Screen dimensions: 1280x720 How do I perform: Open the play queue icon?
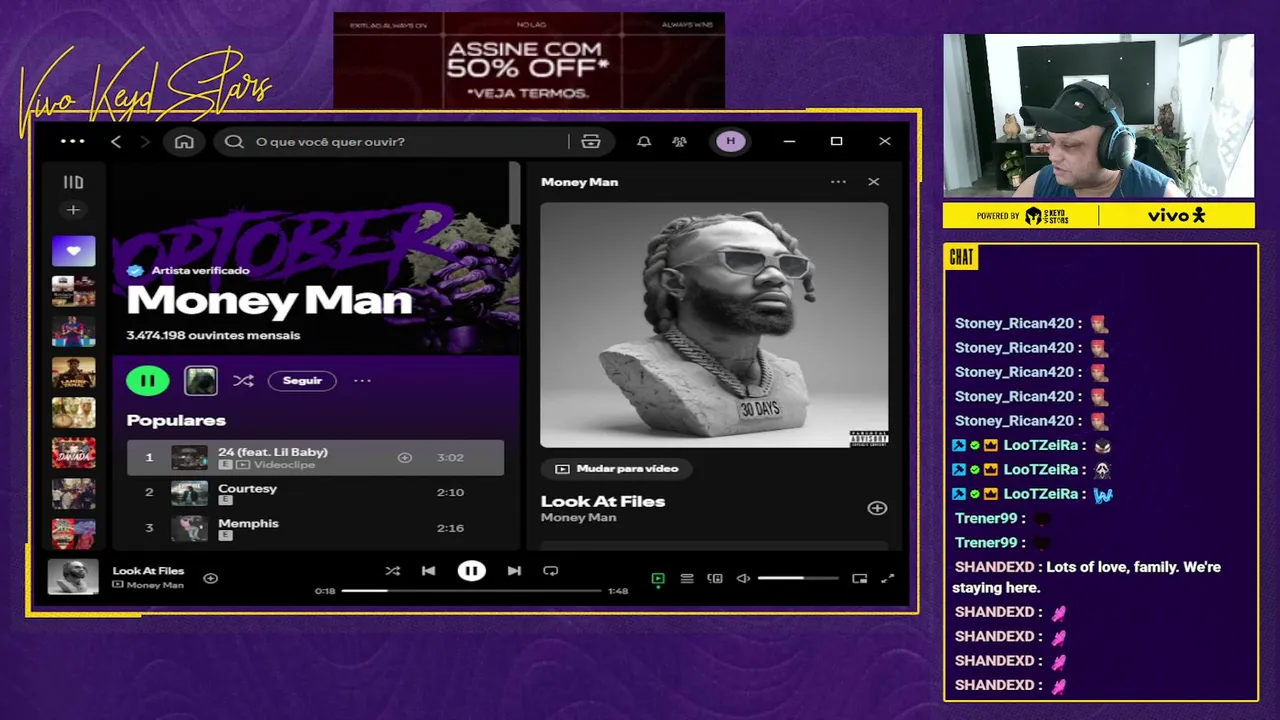687,578
